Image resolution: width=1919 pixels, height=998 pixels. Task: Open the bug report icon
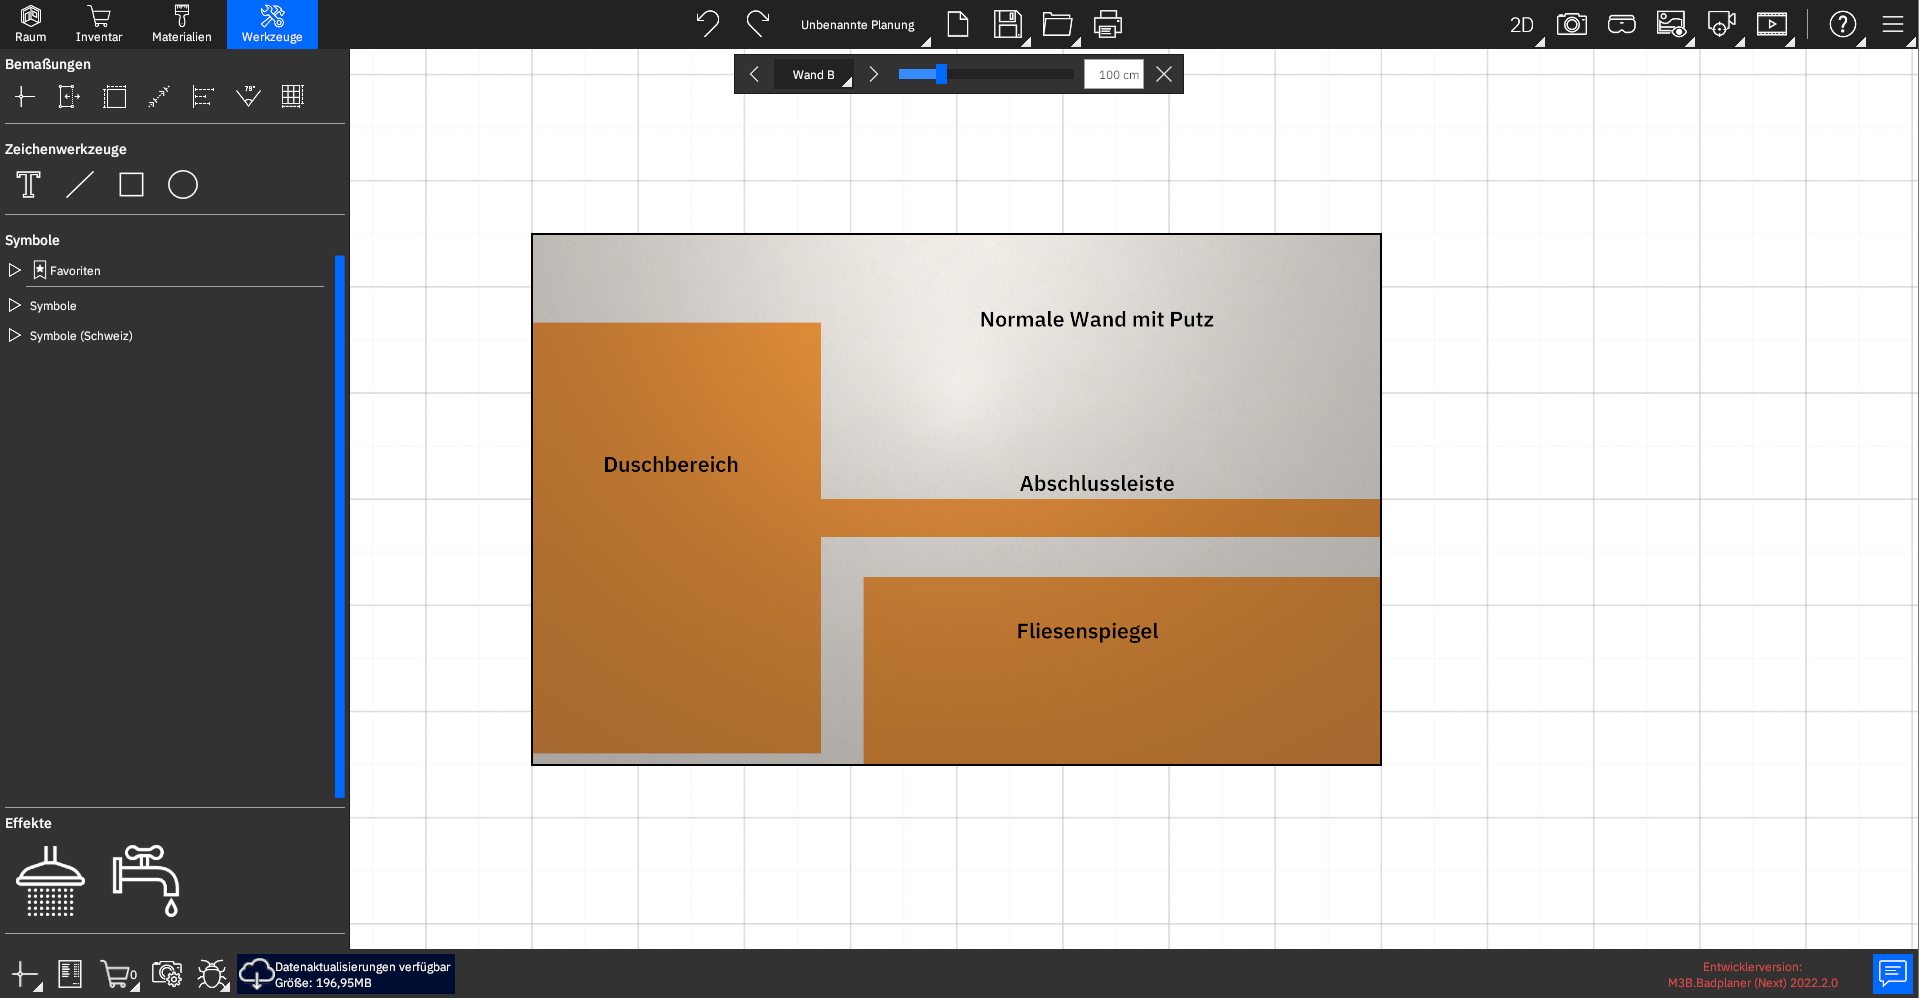212,974
